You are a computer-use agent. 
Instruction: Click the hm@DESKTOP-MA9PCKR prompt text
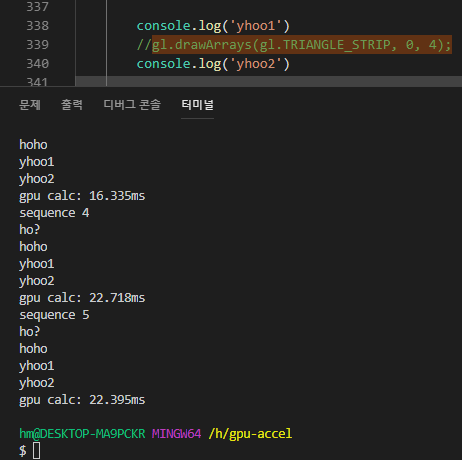[x=82, y=434]
